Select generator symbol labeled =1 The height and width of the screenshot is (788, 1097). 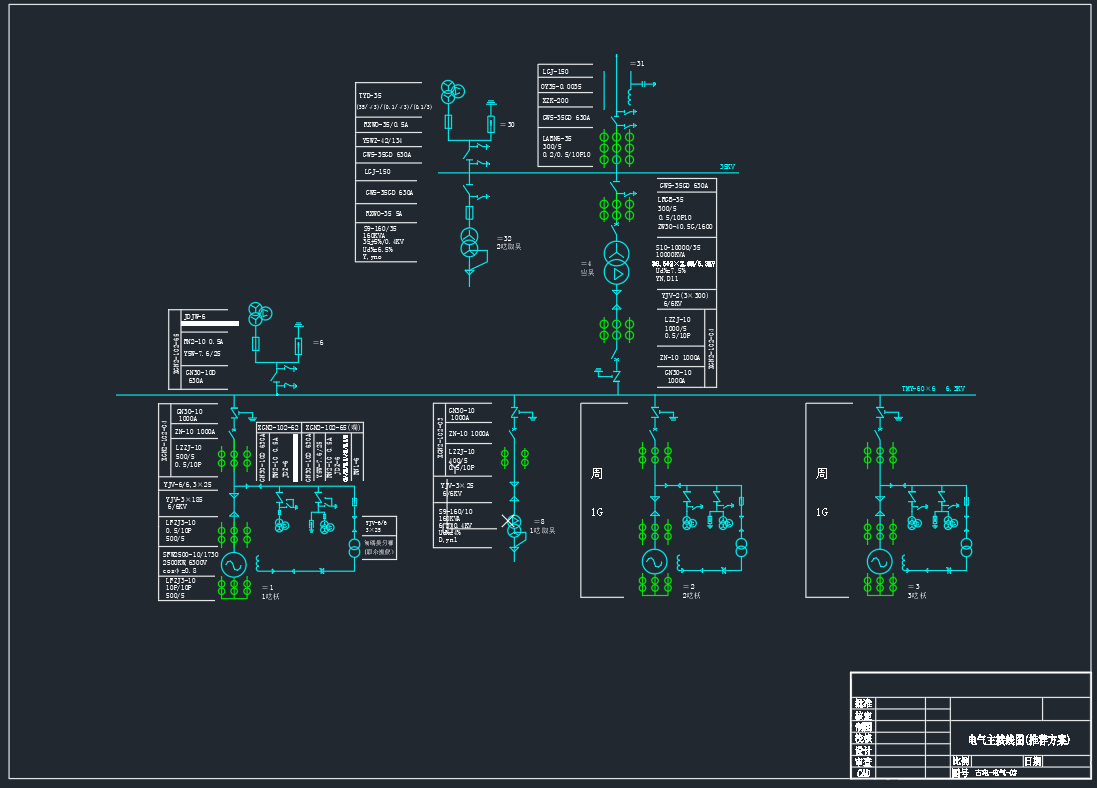tap(234, 564)
